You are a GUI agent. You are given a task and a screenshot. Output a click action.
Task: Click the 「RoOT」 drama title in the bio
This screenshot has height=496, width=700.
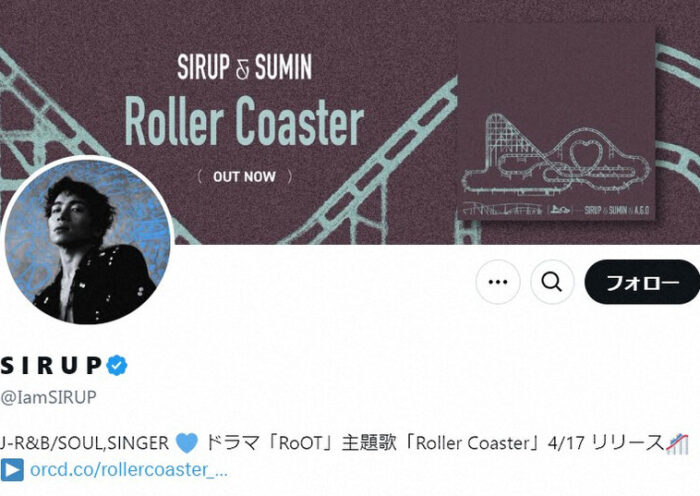(301, 443)
